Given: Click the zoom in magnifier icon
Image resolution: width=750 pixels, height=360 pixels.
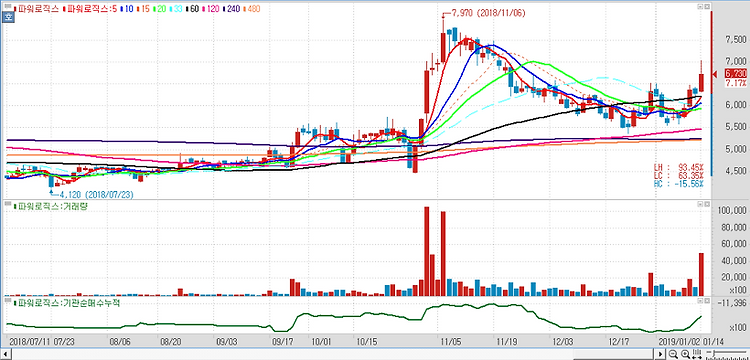Looking at the screenshot, I should [685, 354].
